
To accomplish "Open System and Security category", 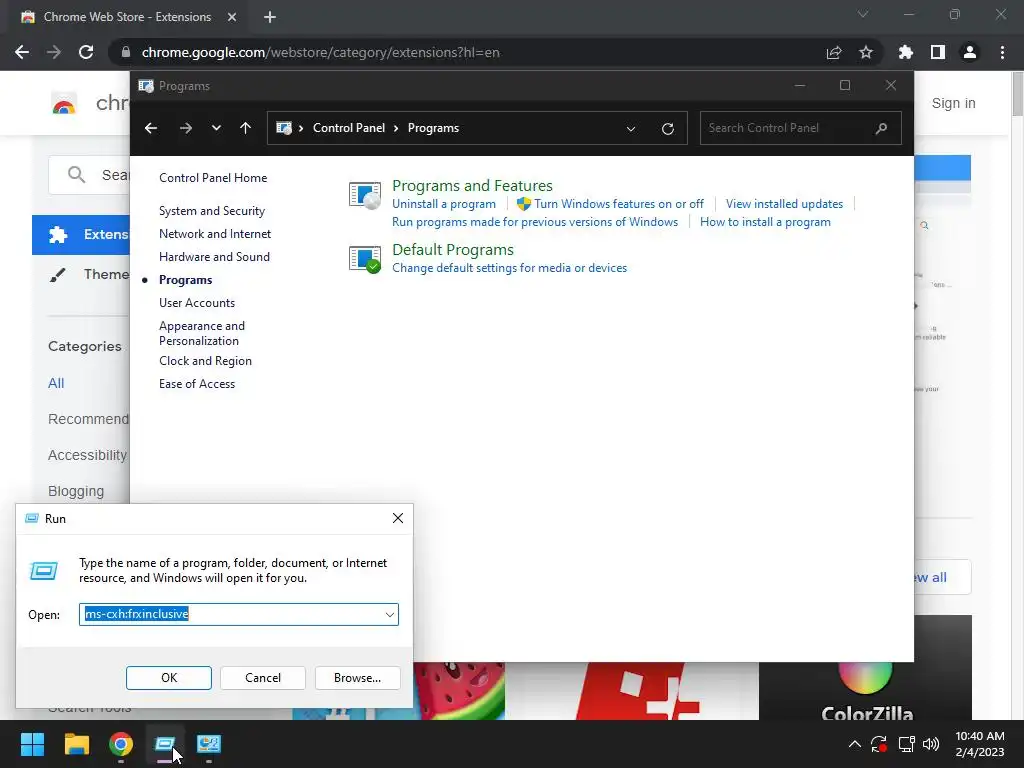I will (212, 211).
